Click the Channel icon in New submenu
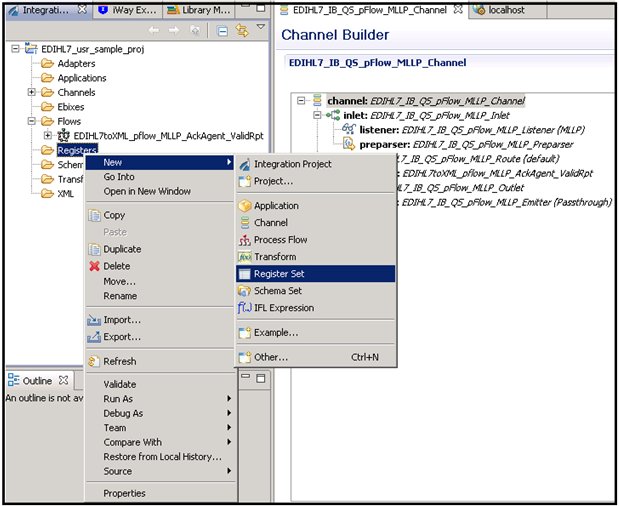 pyautogui.click(x=245, y=223)
